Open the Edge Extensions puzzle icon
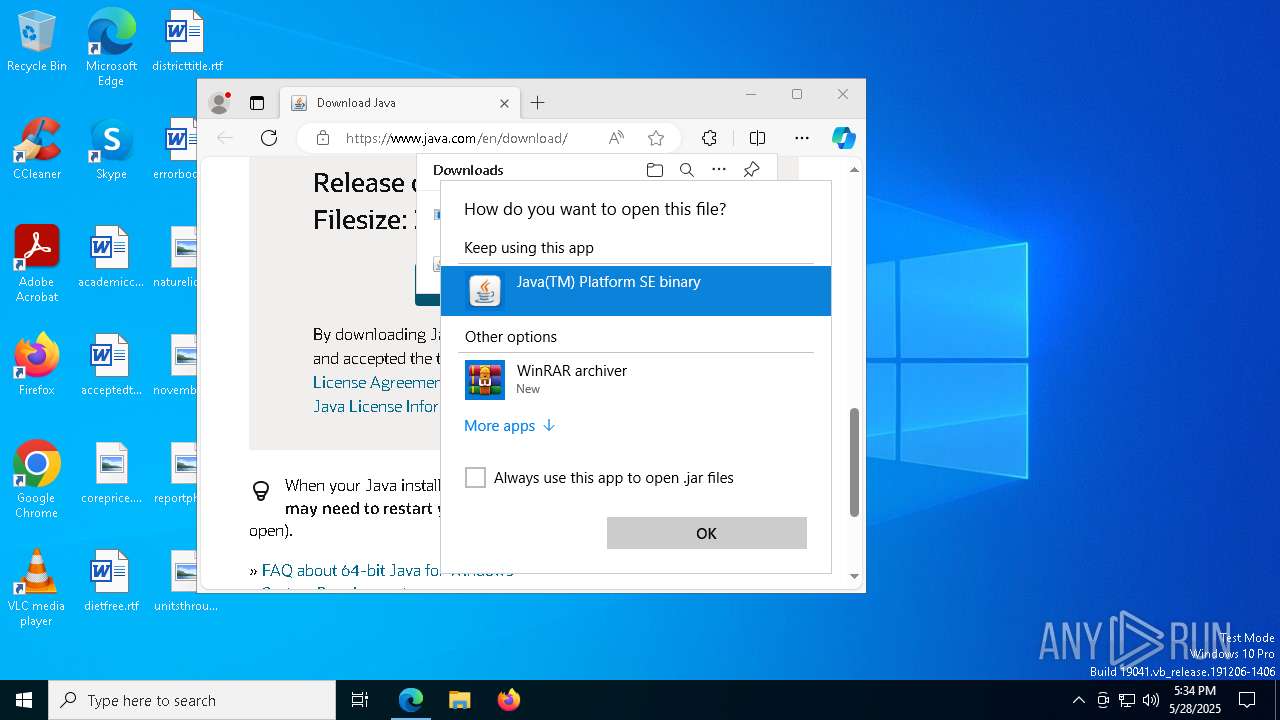This screenshot has height=720, width=1280. (709, 138)
